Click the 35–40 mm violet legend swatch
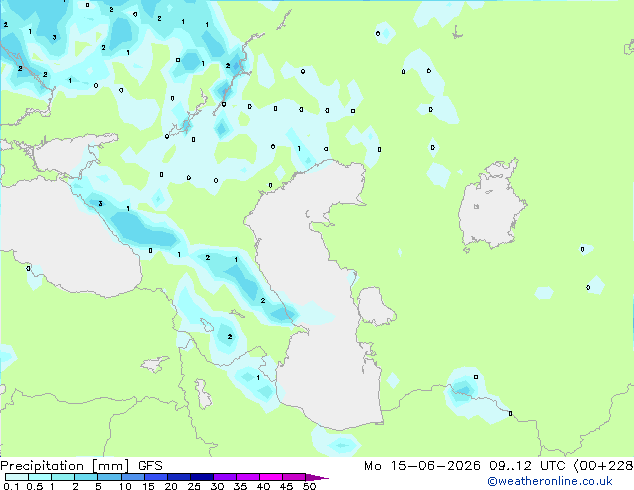This screenshot has width=634, height=490. [247, 477]
